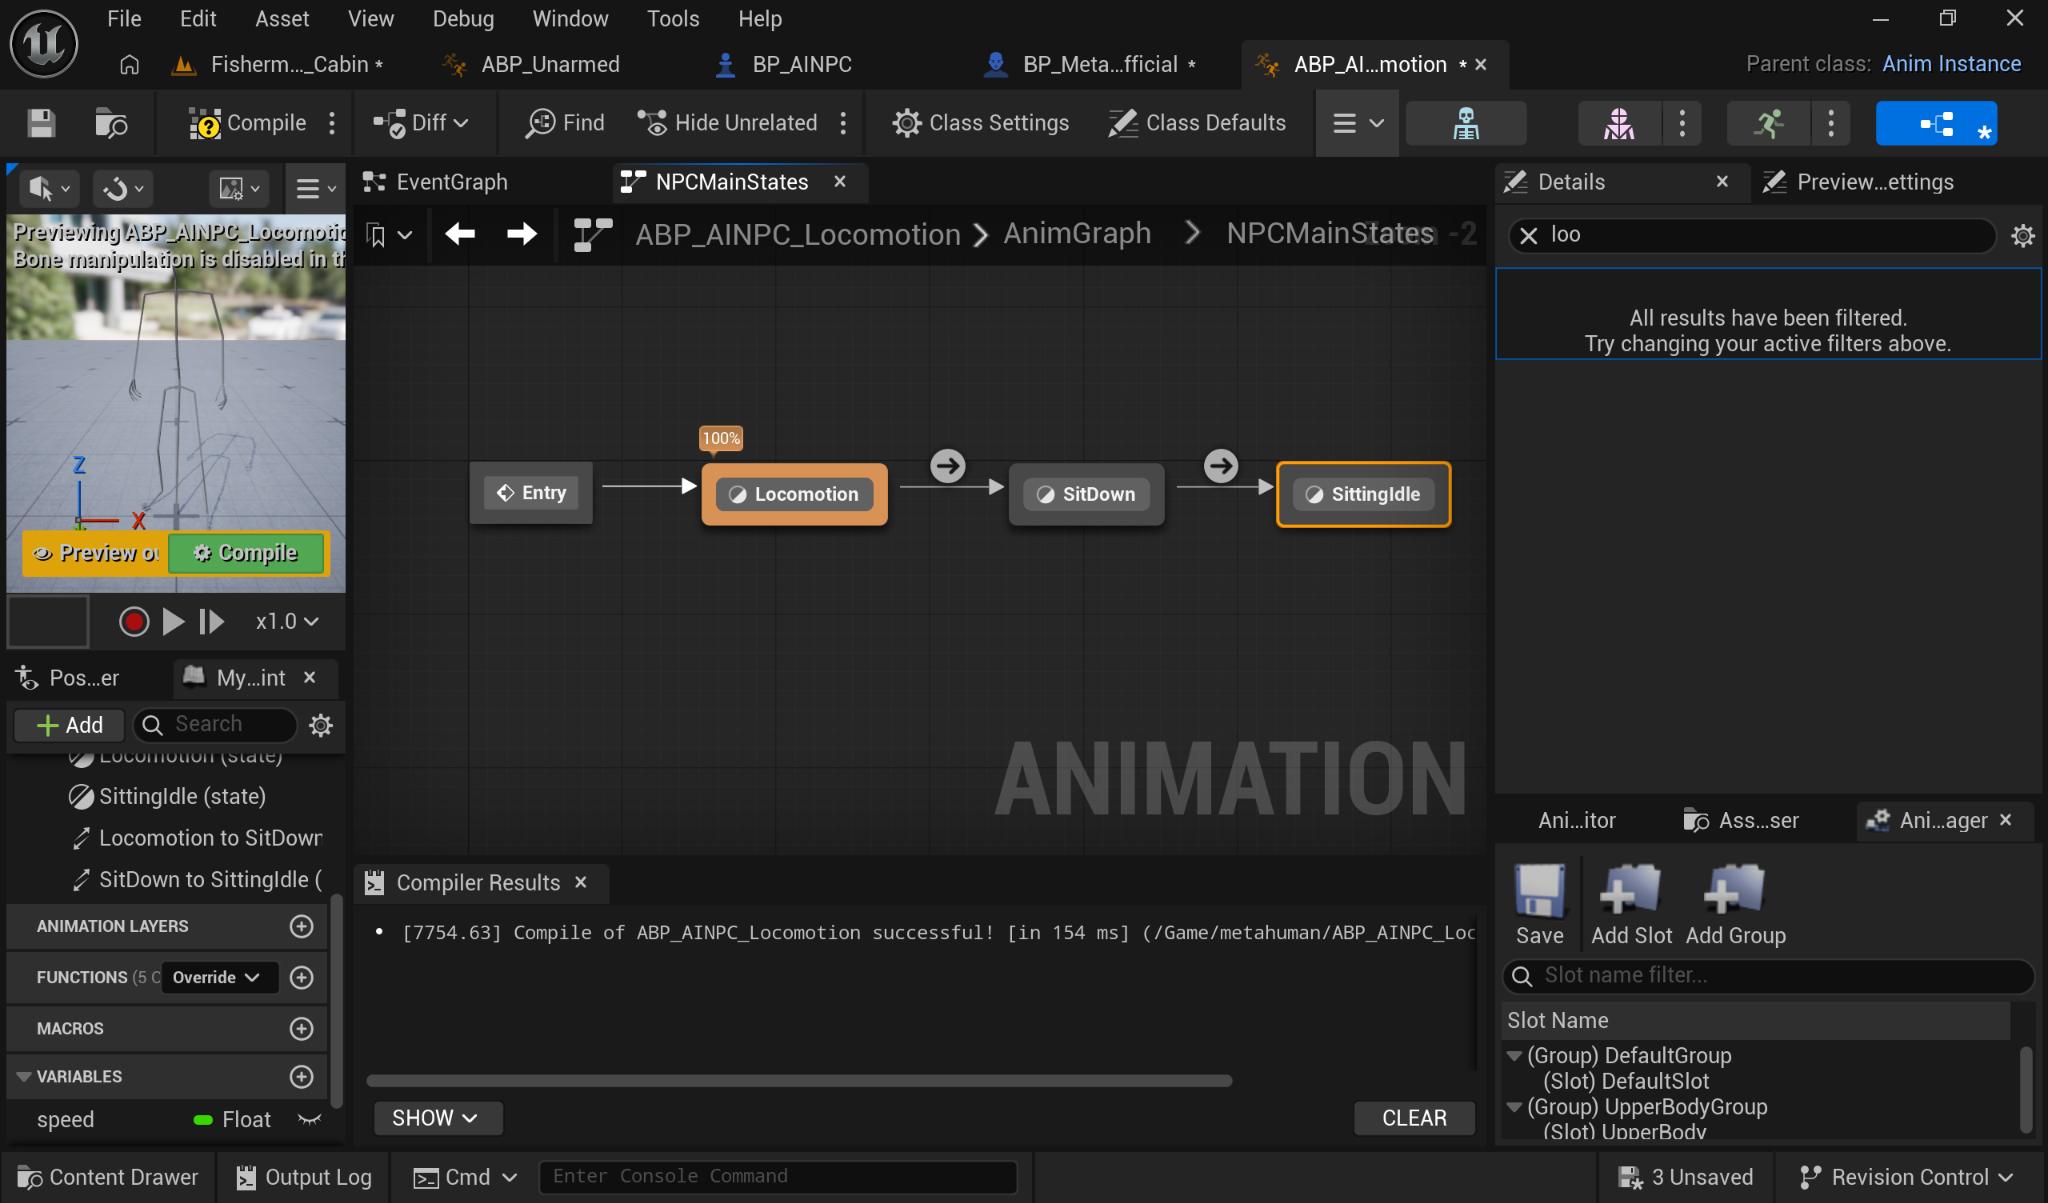The width and height of the screenshot is (2048, 1203).
Task: Collapse the DefaultGroup slot group
Action: click(1514, 1056)
